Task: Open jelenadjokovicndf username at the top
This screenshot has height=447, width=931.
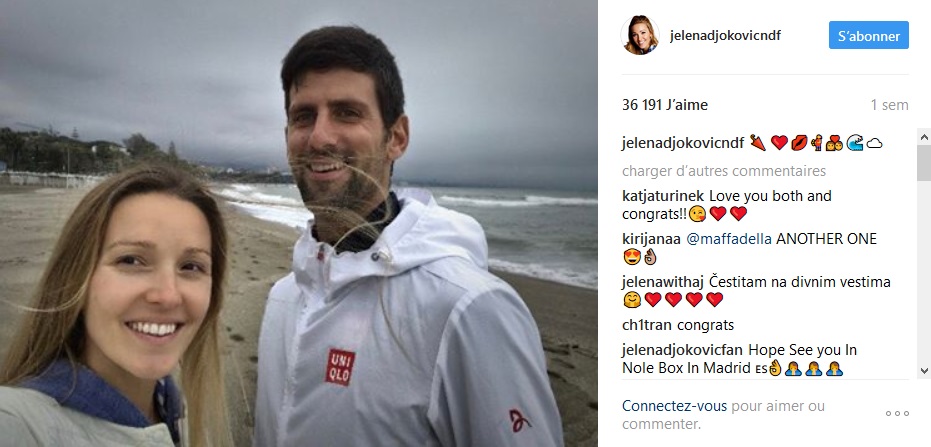Action: pyautogui.click(x=725, y=36)
